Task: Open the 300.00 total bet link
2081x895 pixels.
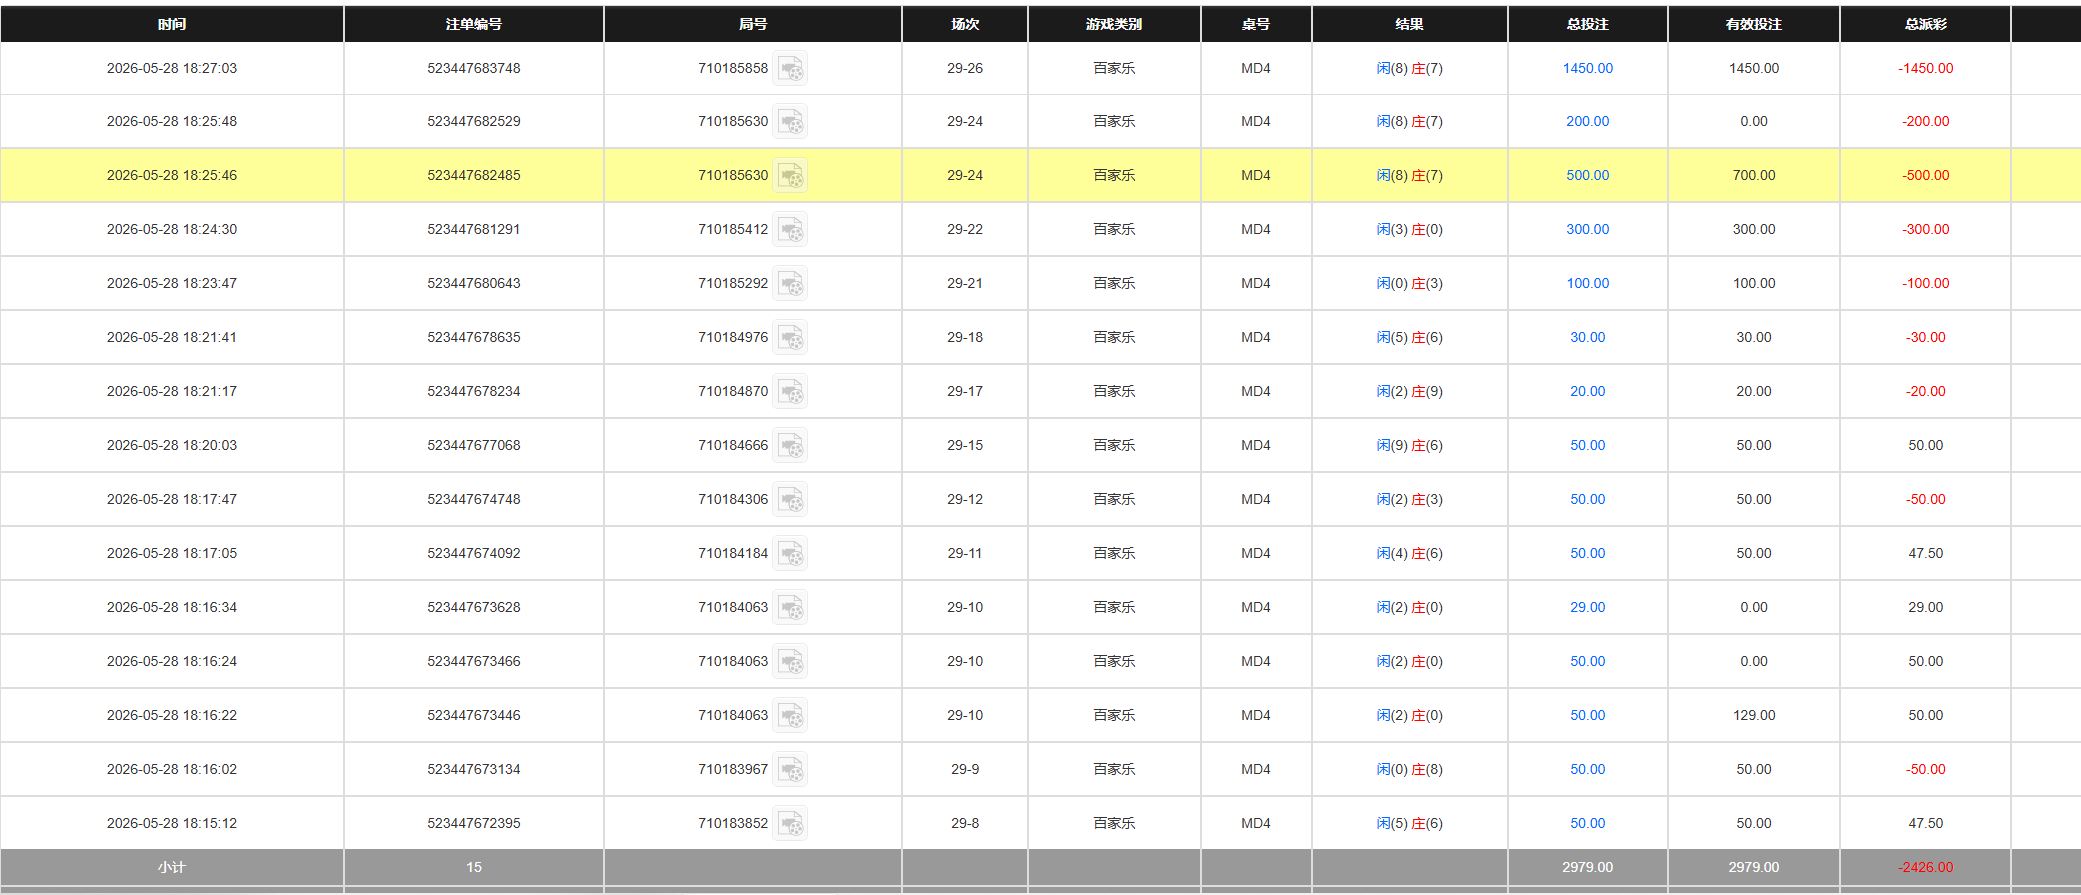Action: point(1587,229)
